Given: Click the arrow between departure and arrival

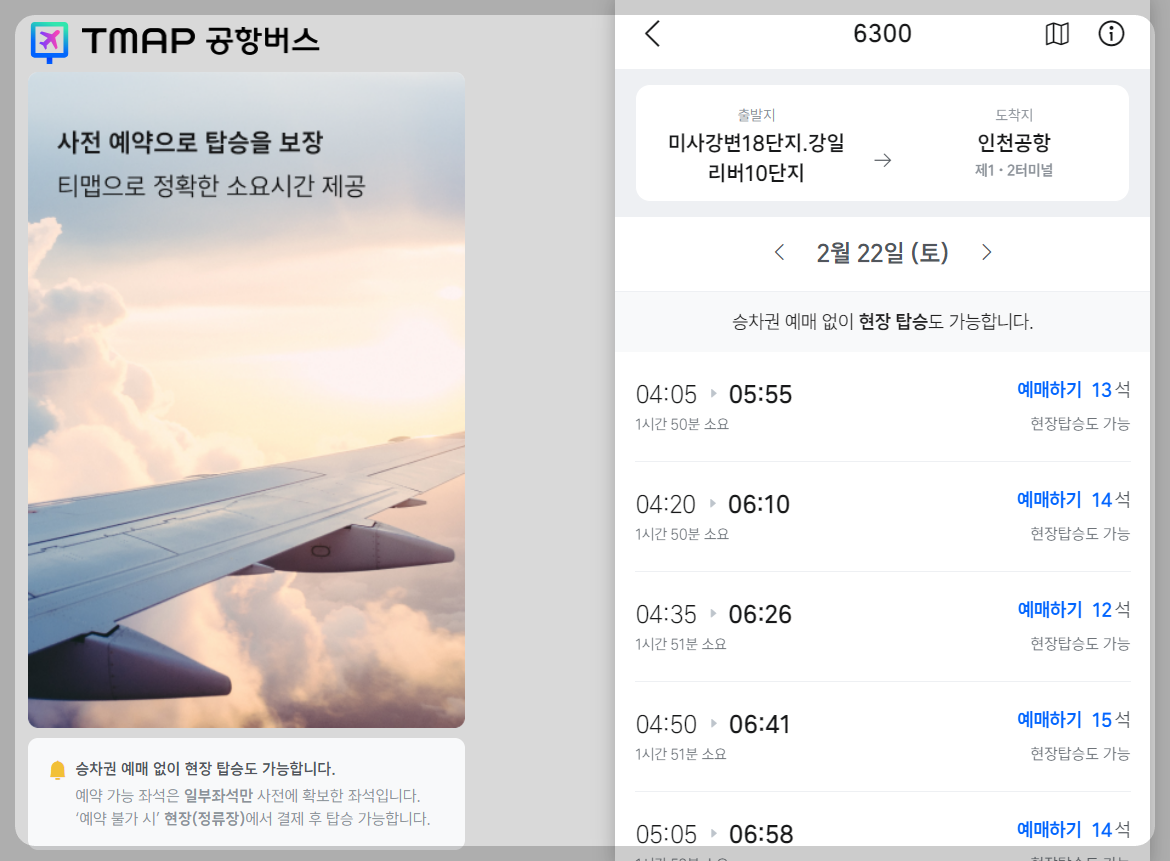Looking at the screenshot, I should coord(883,160).
